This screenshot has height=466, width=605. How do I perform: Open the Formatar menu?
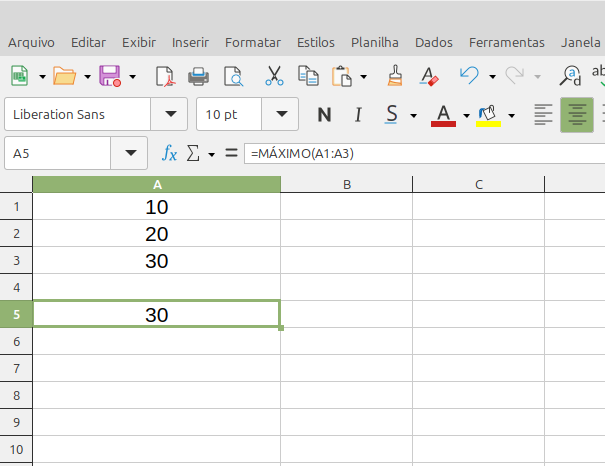coord(253,42)
